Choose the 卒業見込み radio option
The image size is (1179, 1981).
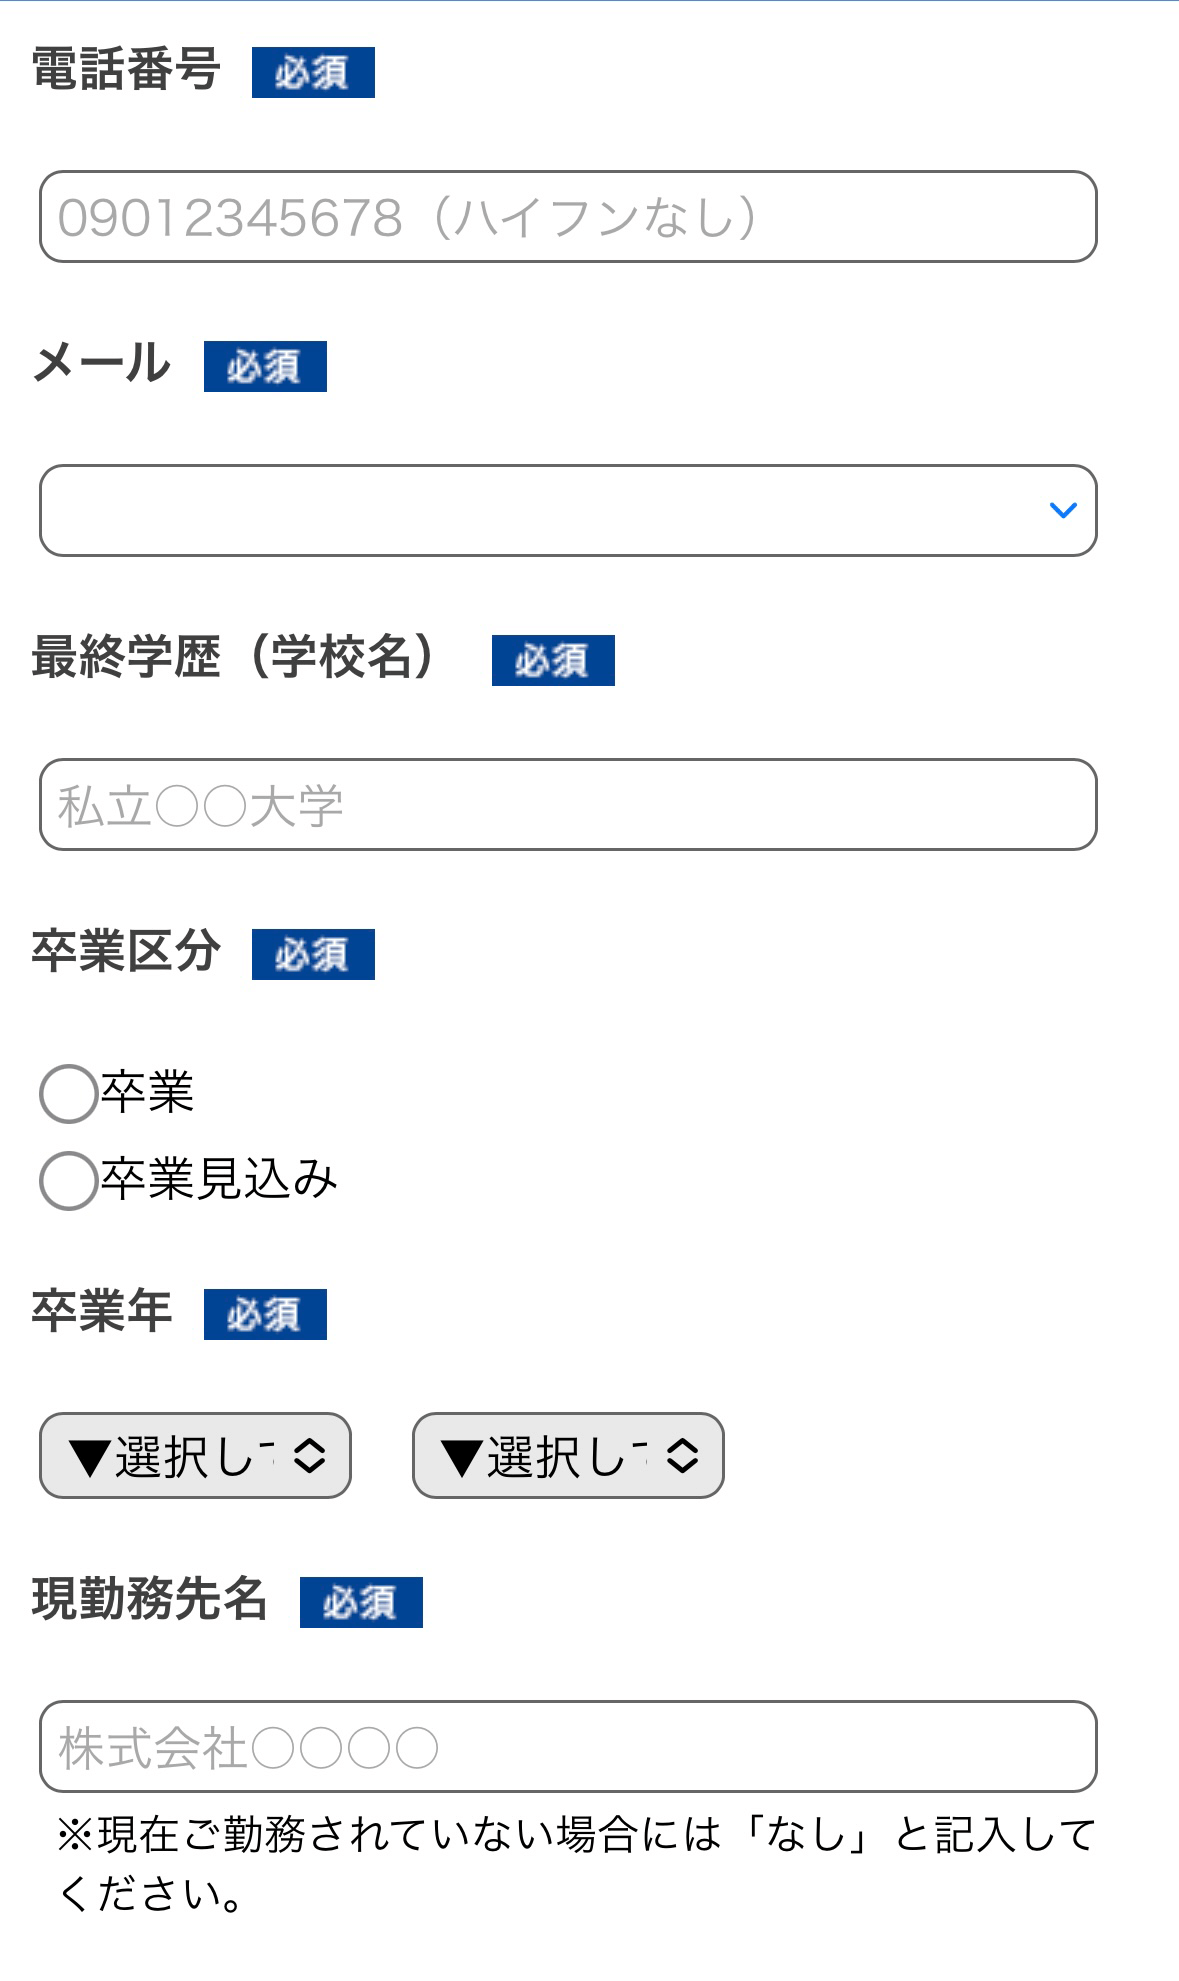pyautogui.click(x=68, y=1181)
